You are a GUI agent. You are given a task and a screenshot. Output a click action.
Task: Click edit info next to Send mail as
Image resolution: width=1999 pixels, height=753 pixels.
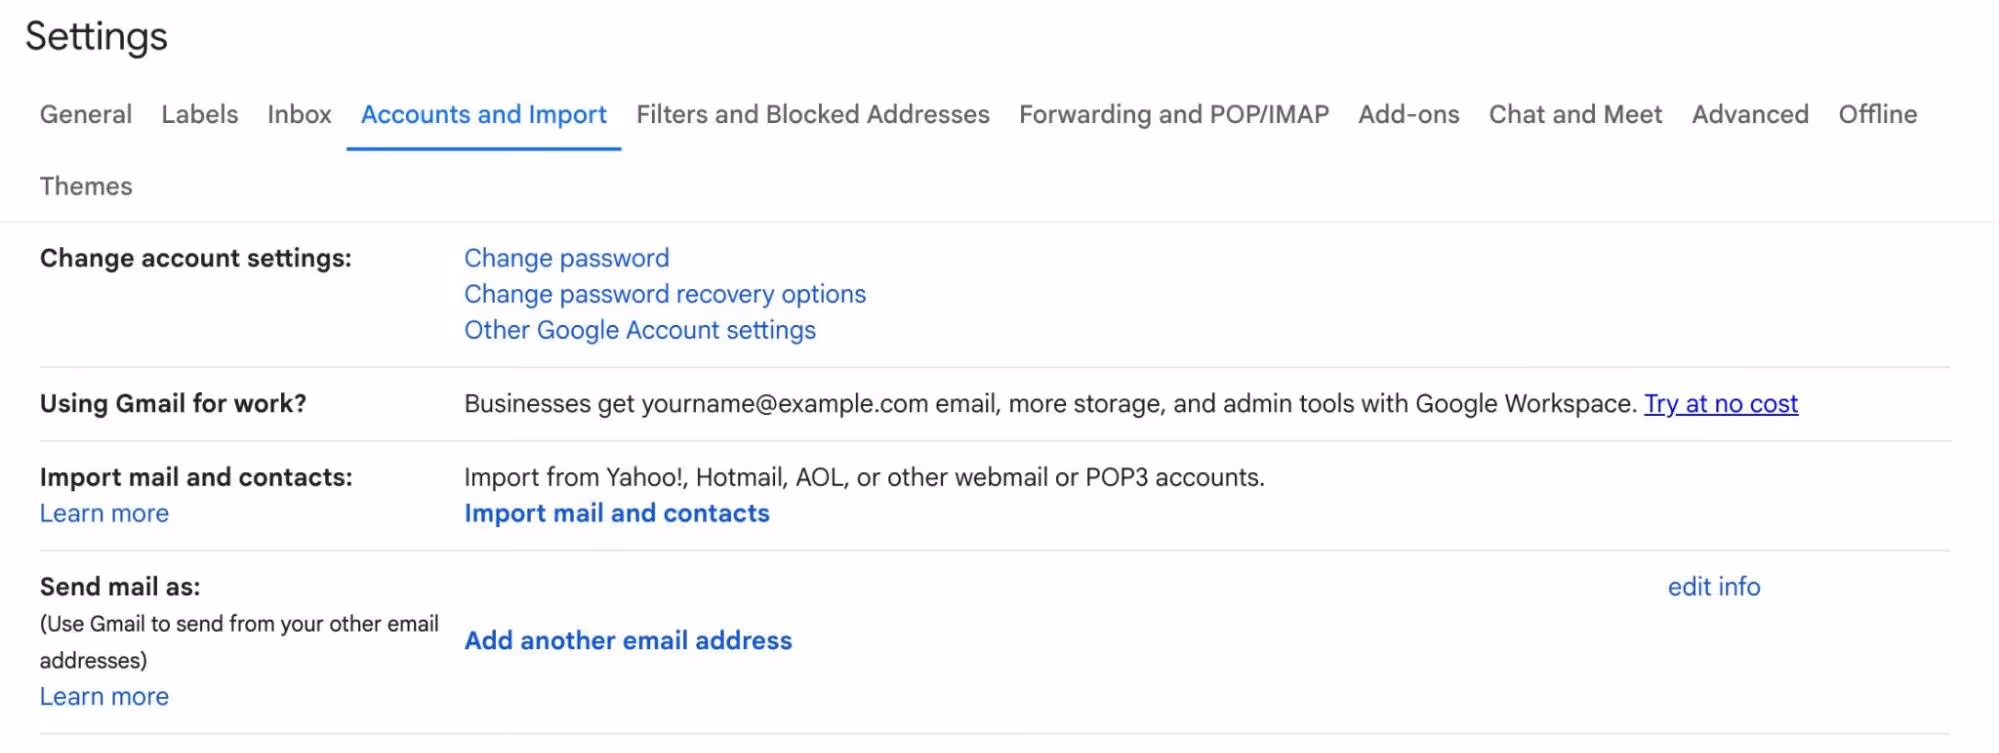pyautogui.click(x=1713, y=587)
